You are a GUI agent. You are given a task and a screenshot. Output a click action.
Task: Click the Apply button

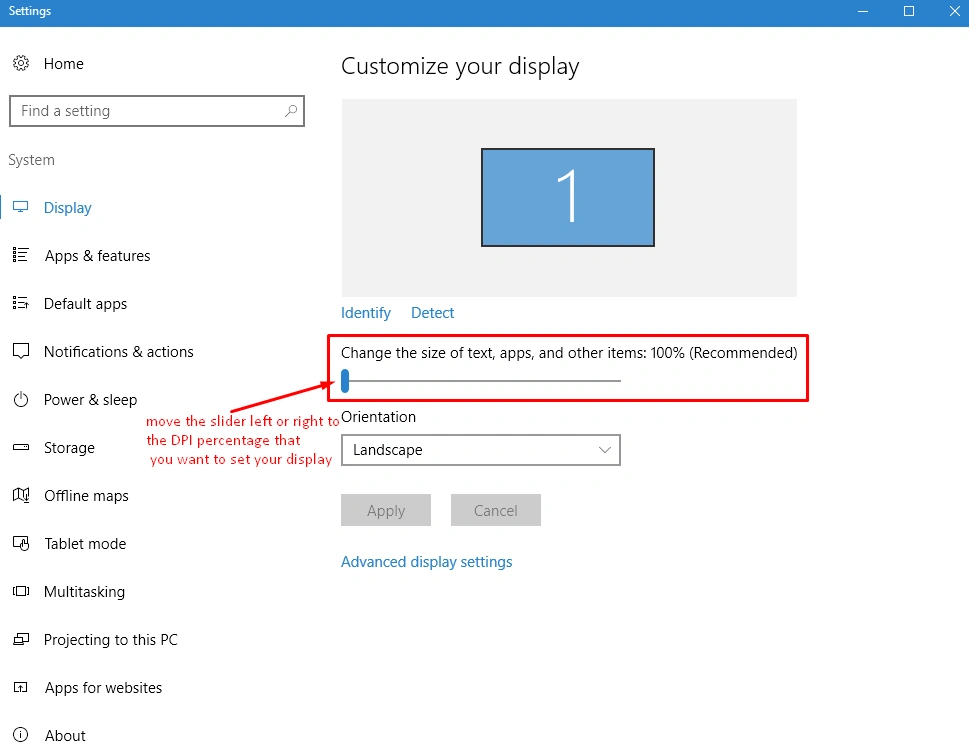(x=386, y=510)
